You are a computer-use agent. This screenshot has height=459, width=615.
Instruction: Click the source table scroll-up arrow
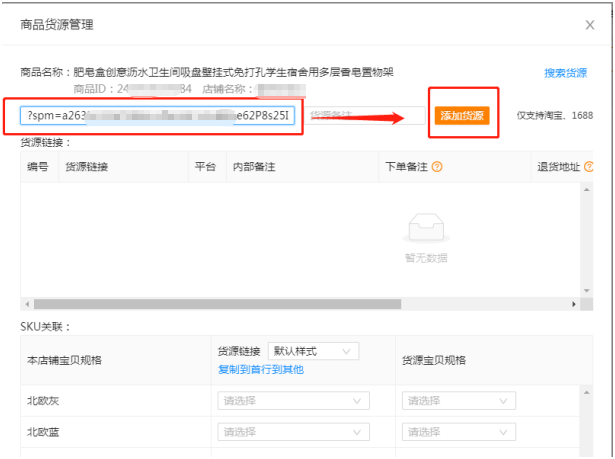[586, 190]
